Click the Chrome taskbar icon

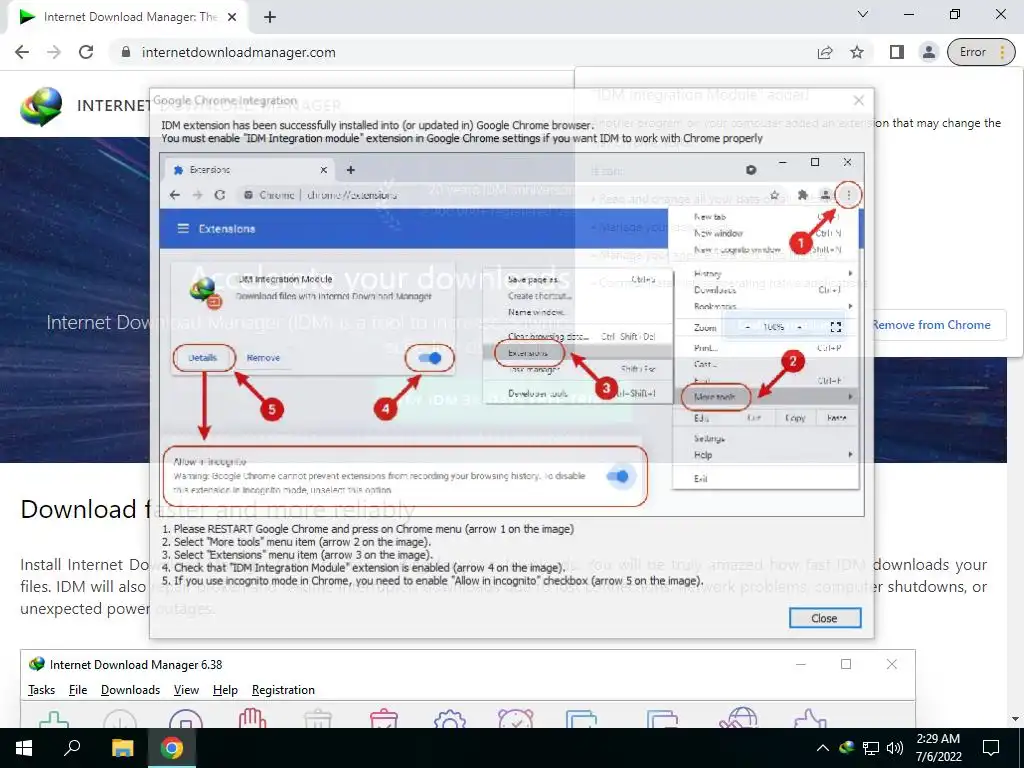click(x=172, y=748)
